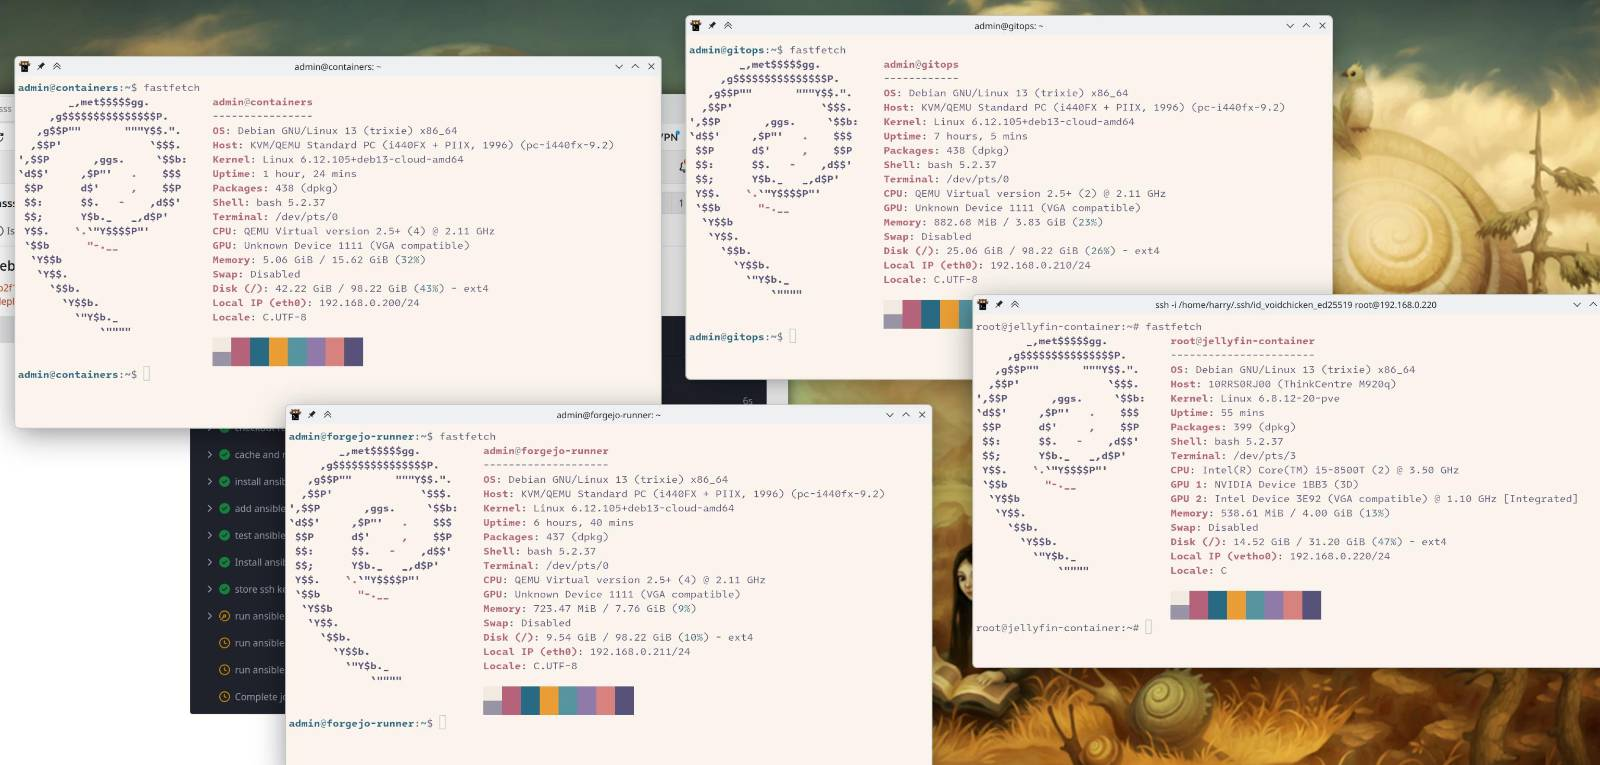Pin the admin@gitops terminal on all desktops
This screenshot has width=1600, height=765.
pos(712,25)
